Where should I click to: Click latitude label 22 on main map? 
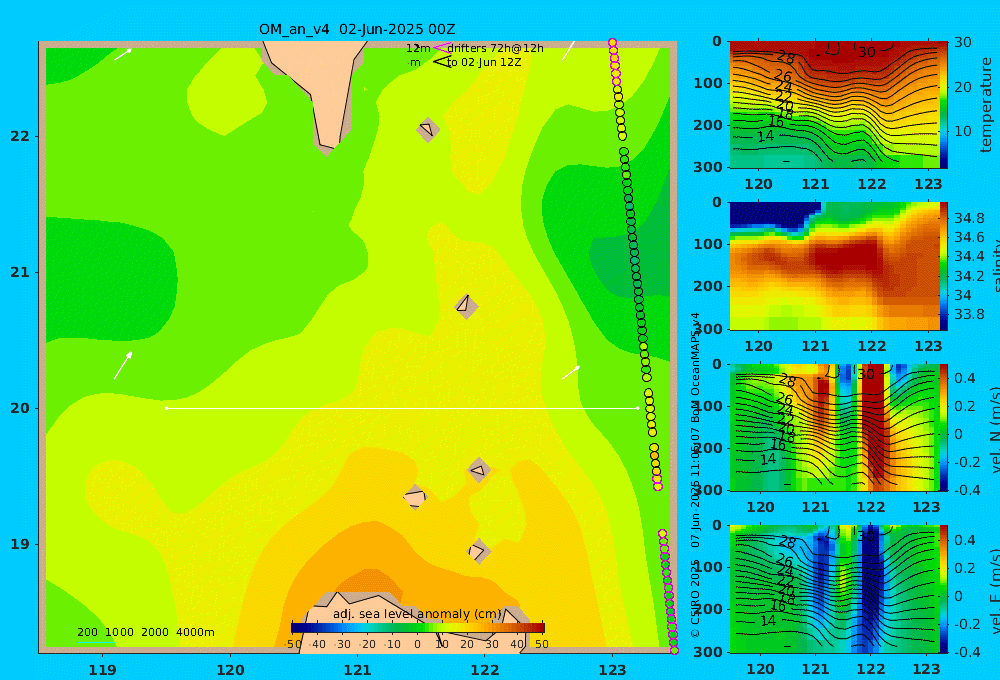tap(20, 136)
